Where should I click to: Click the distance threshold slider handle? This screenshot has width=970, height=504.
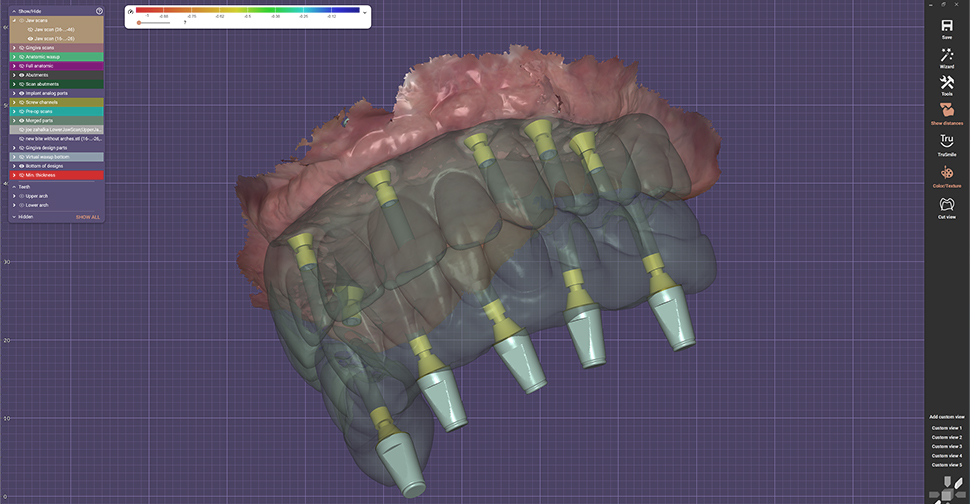point(139,23)
